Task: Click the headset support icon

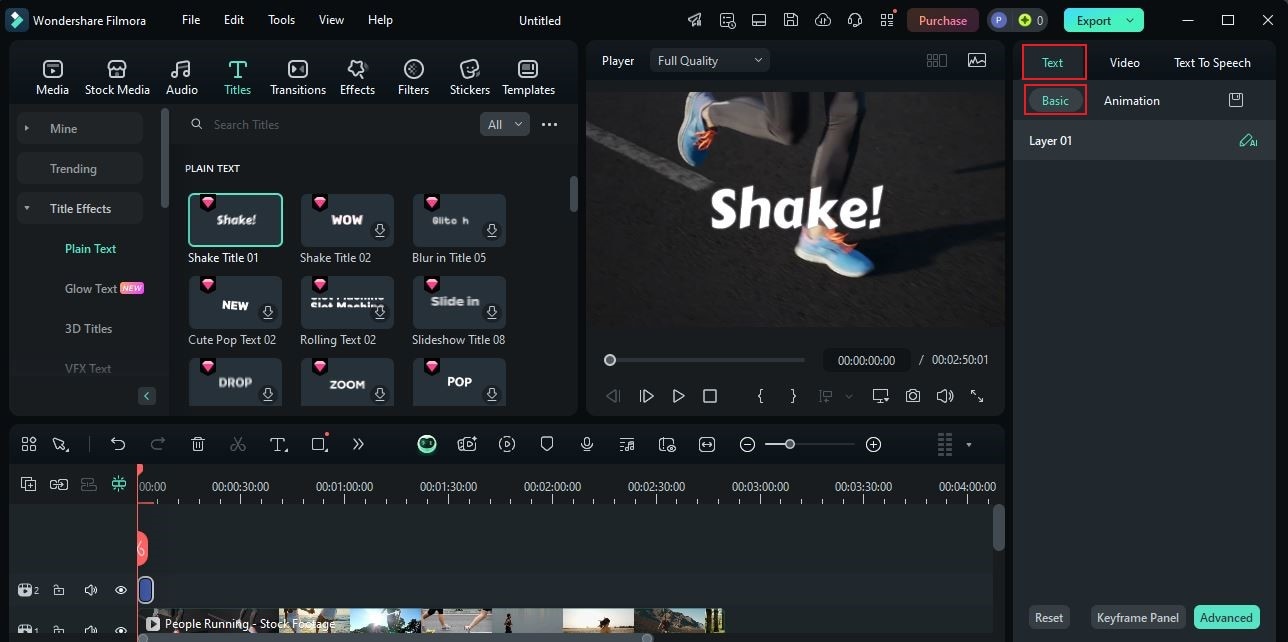Action: [855, 20]
